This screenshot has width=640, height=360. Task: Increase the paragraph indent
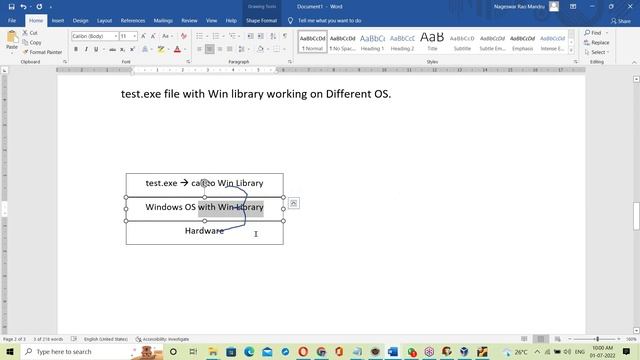(260, 36)
